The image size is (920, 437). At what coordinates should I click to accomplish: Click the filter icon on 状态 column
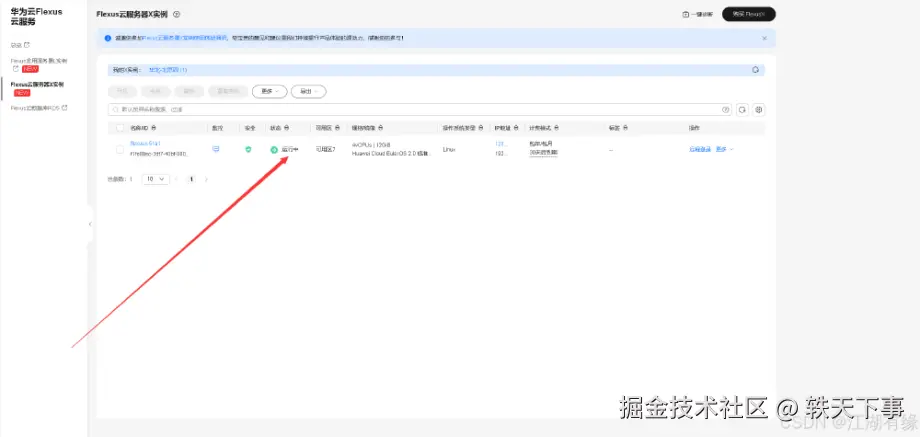(286, 128)
